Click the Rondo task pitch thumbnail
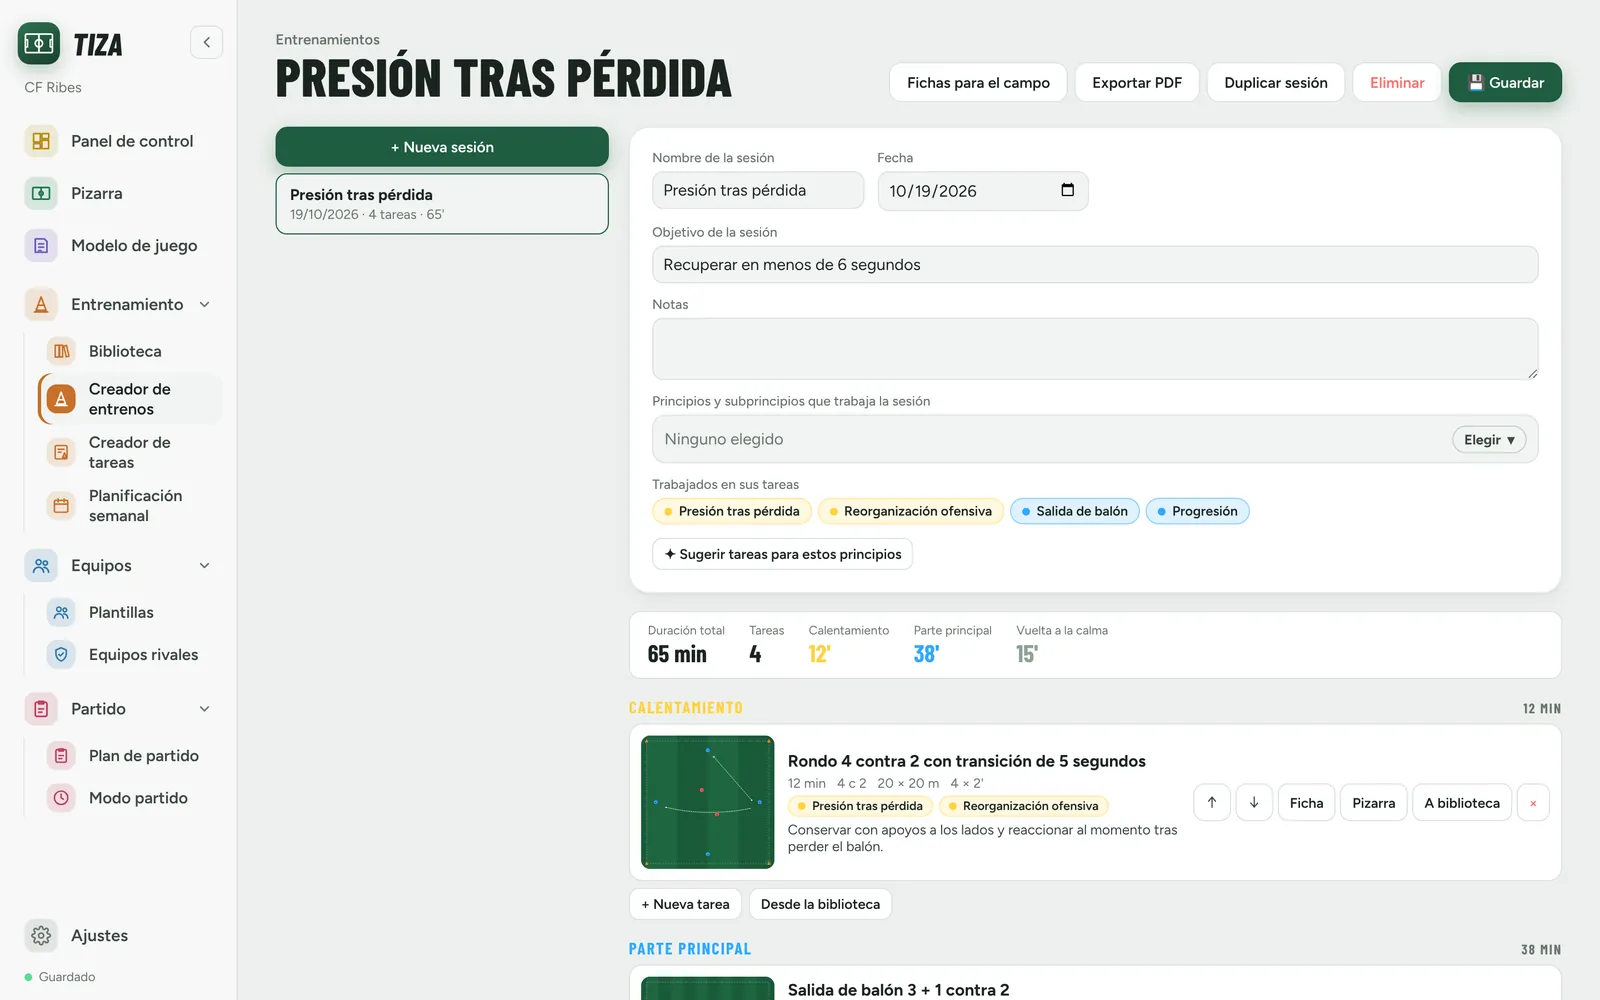Image resolution: width=1600 pixels, height=1000 pixels. (708, 802)
